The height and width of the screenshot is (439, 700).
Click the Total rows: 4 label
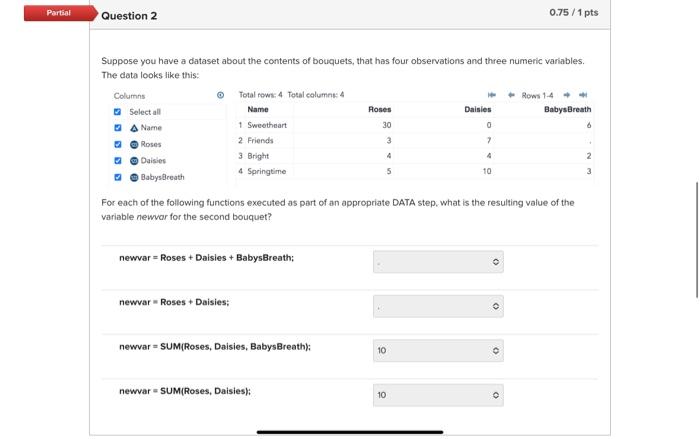[260, 95]
